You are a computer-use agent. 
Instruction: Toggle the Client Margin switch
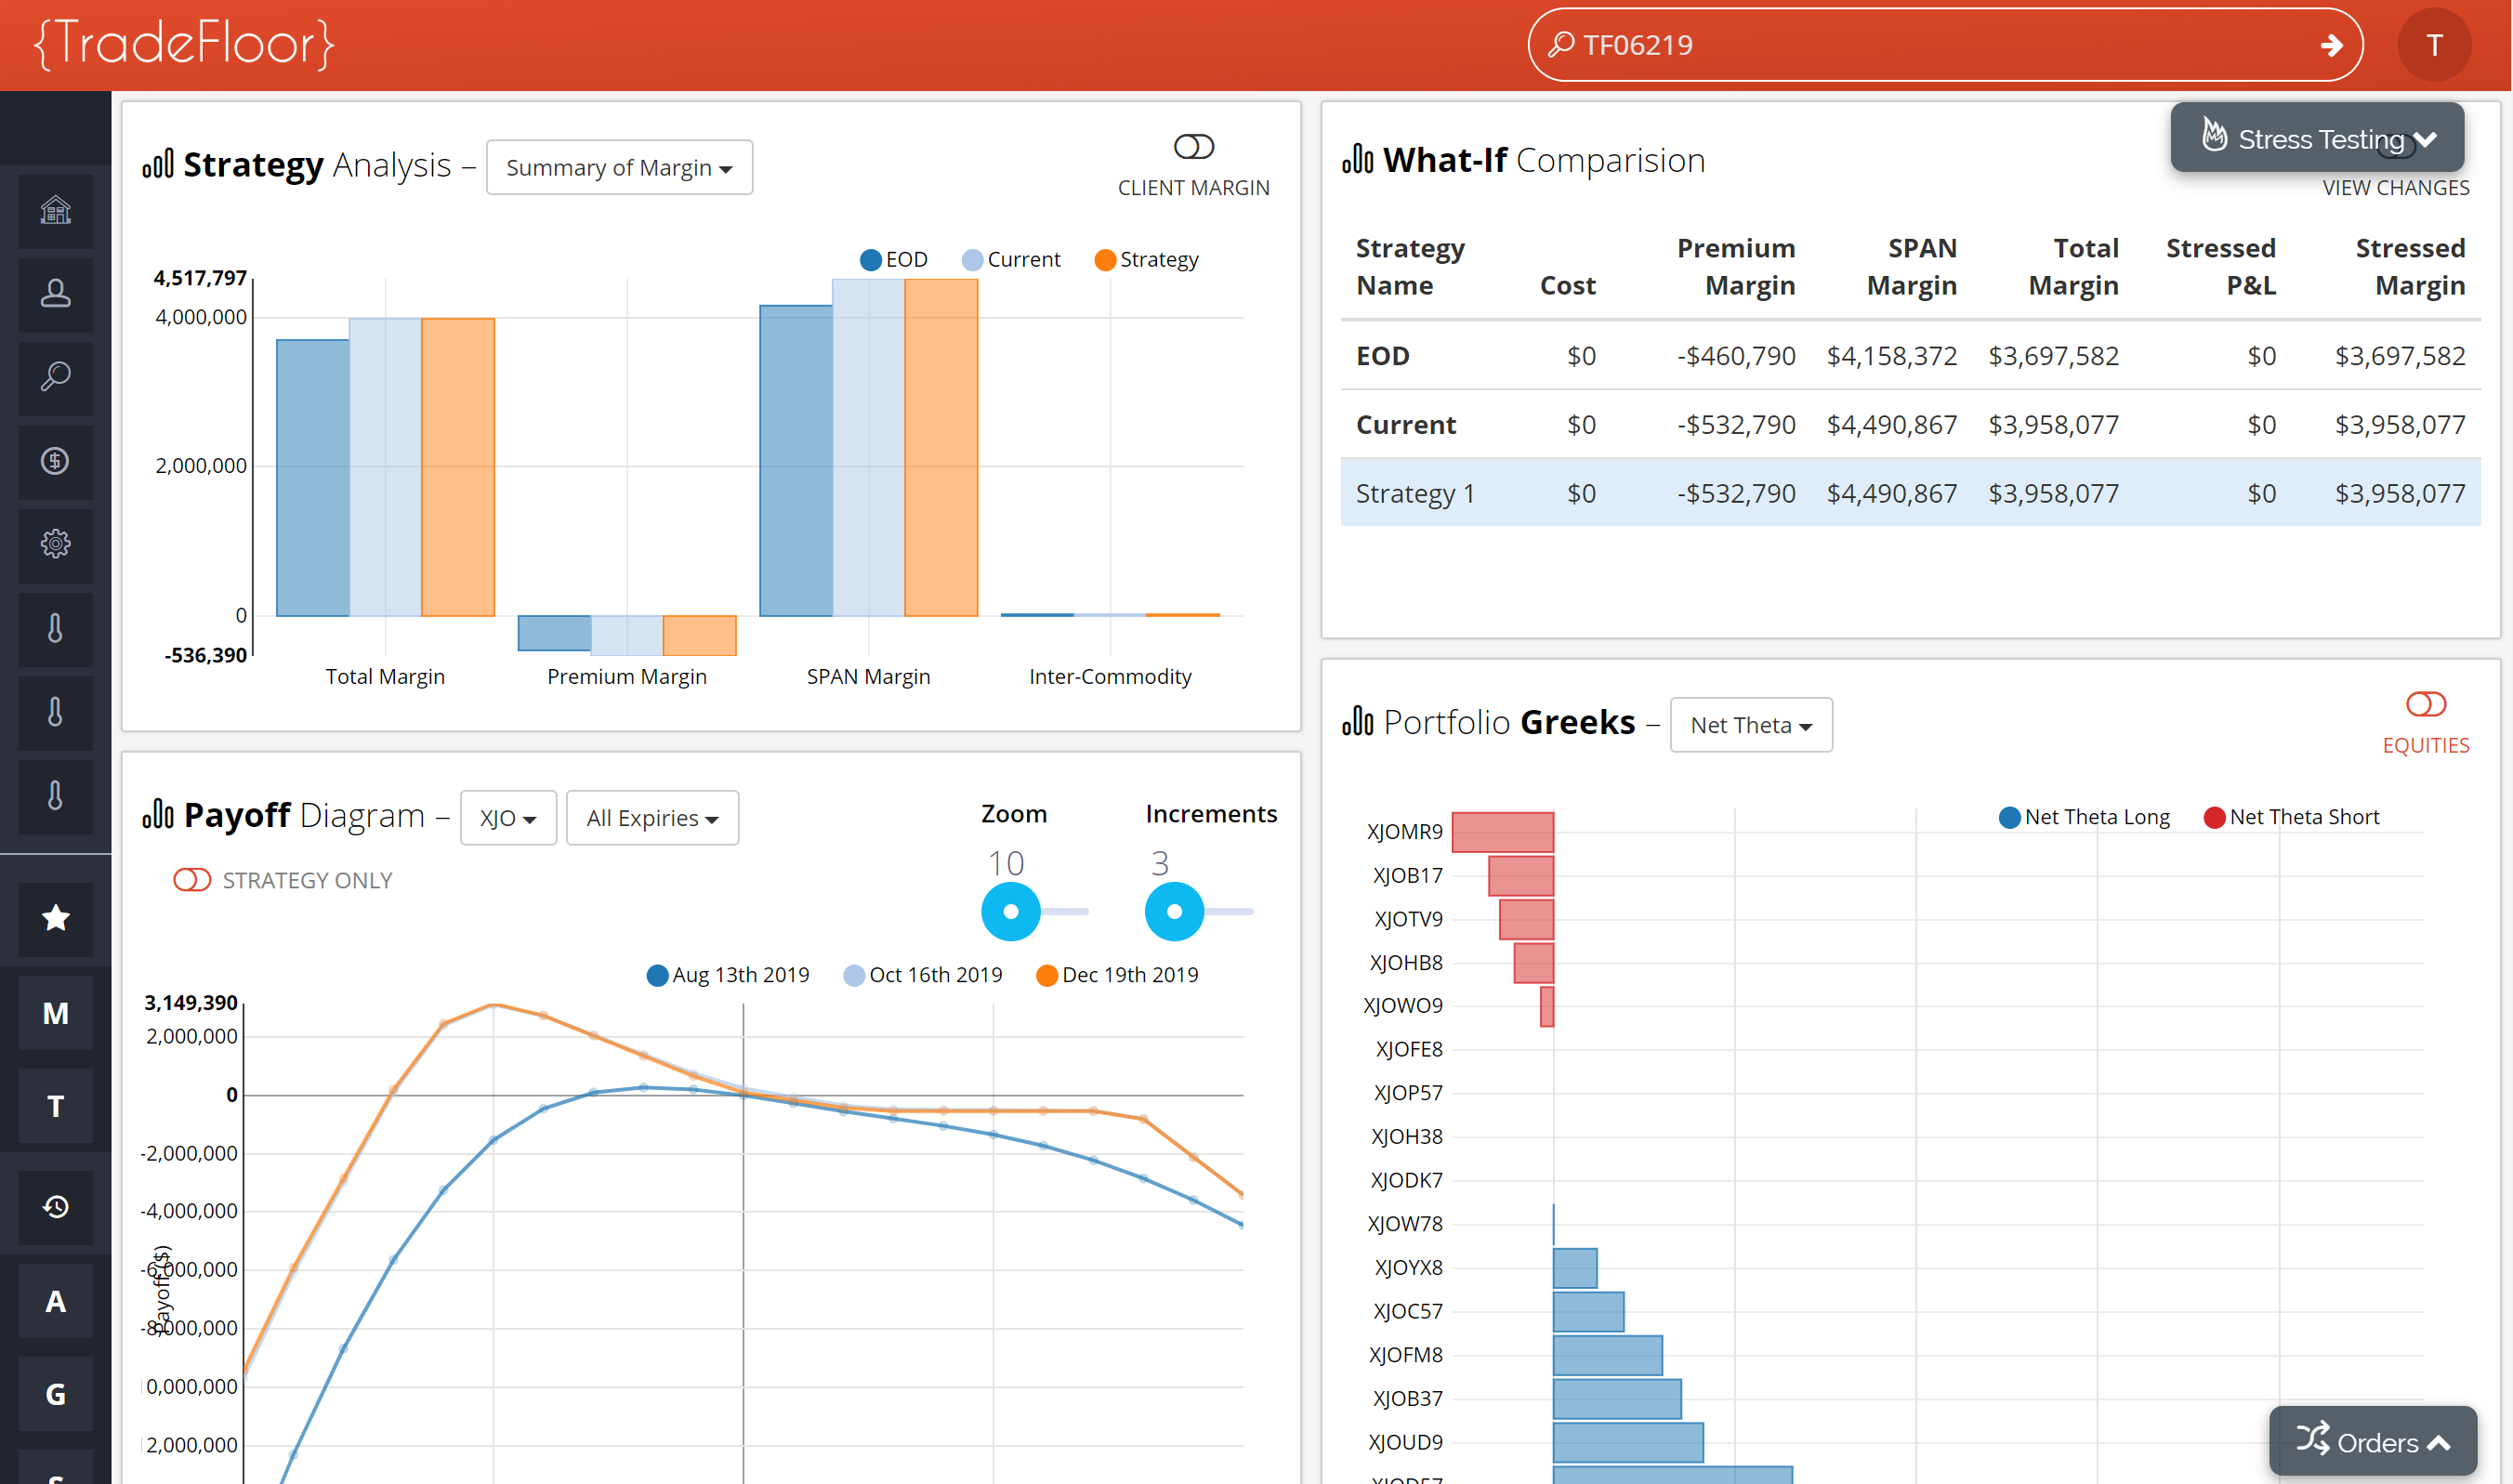click(1193, 147)
